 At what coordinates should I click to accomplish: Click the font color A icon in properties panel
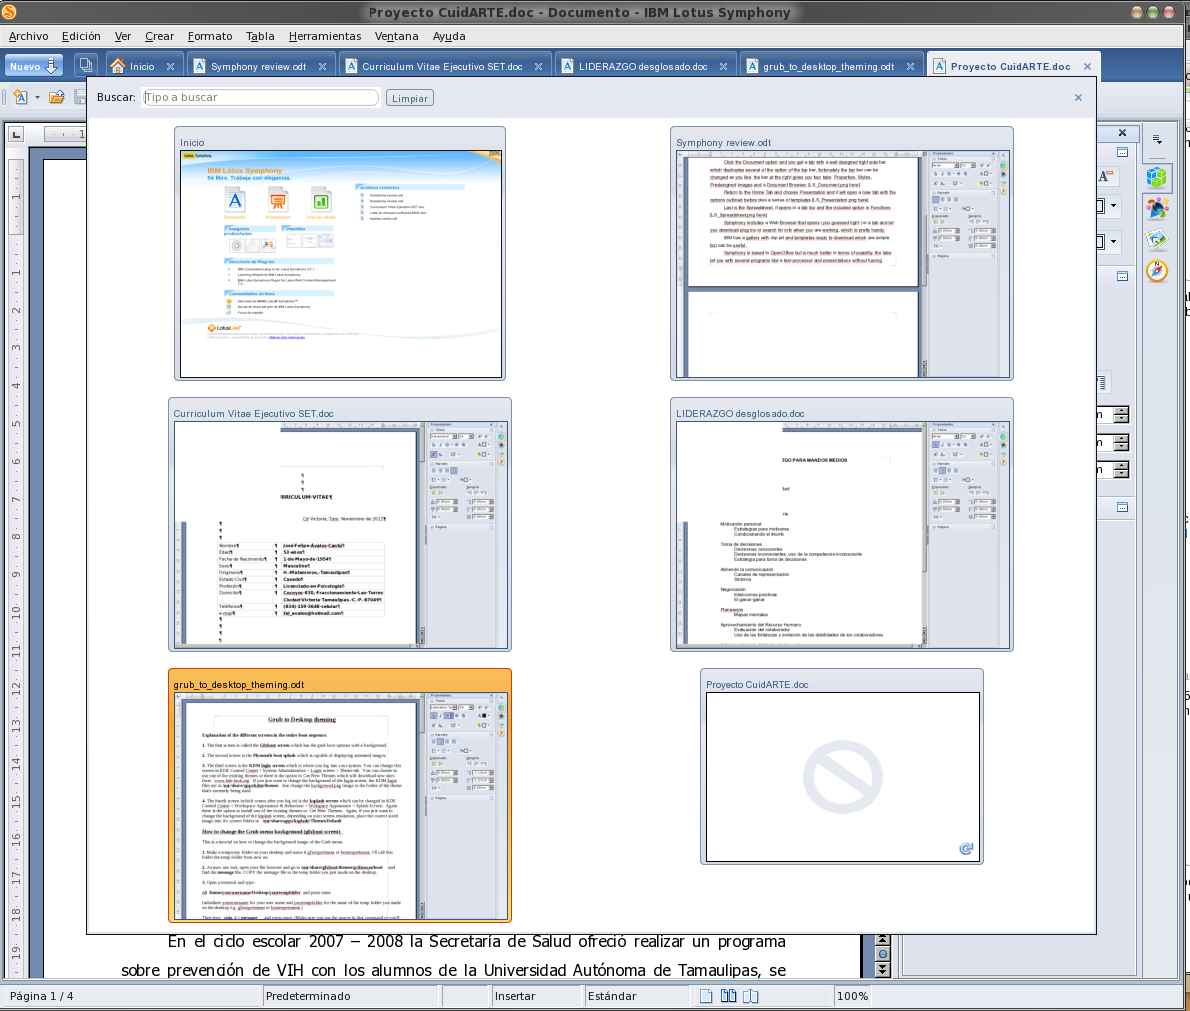(1106, 176)
